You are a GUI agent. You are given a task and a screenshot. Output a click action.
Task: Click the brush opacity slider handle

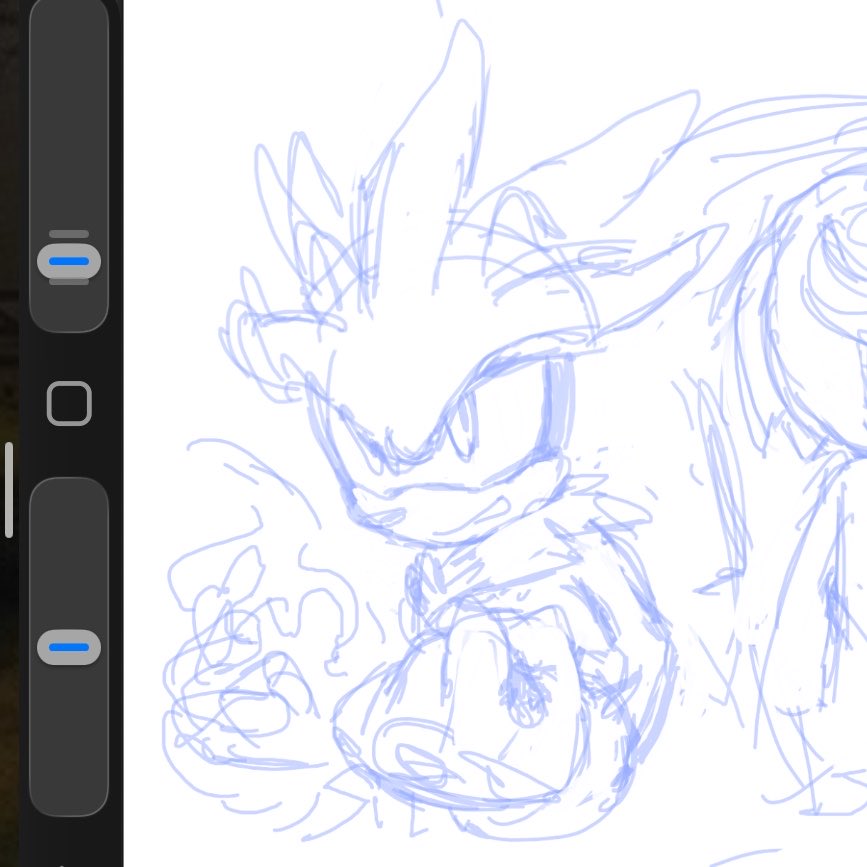tap(69, 647)
